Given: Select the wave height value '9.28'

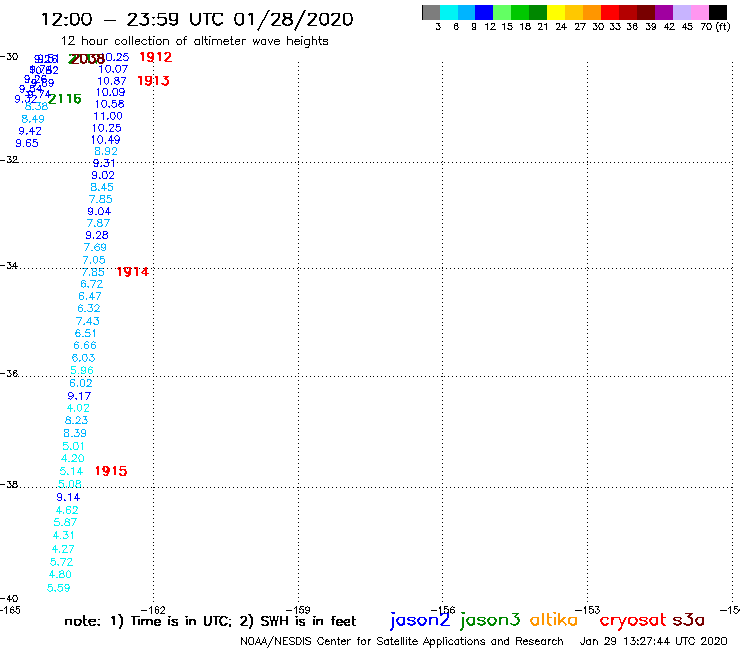Looking at the screenshot, I should [97, 235].
